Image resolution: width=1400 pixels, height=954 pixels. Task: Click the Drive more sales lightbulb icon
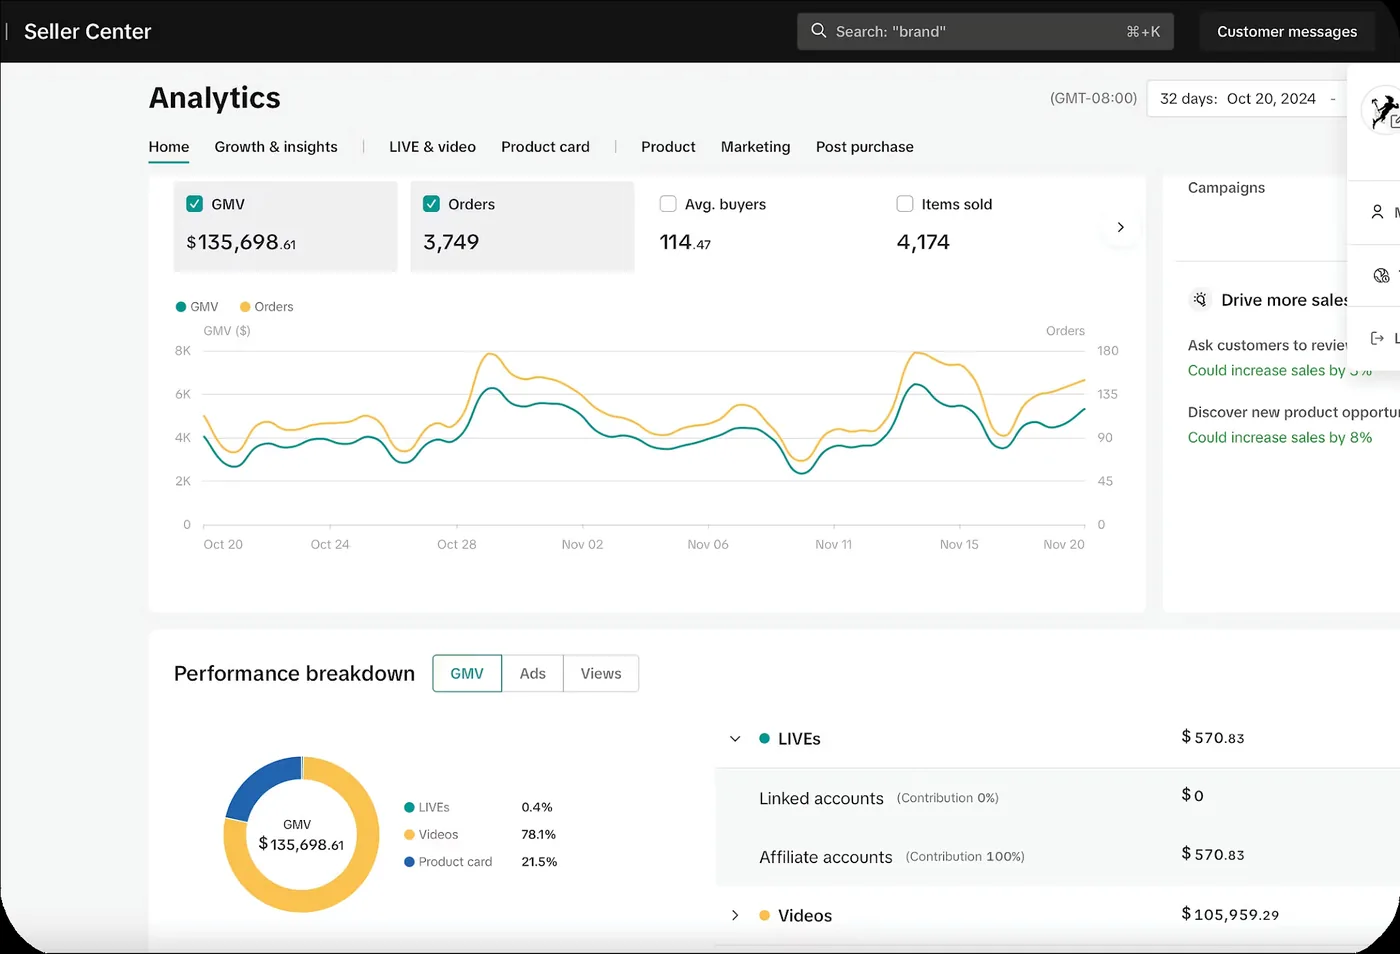(1200, 300)
